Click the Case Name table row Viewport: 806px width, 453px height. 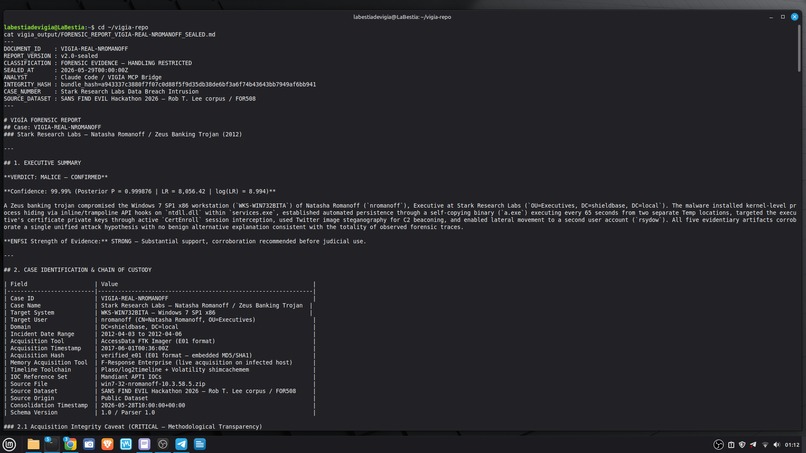(x=159, y=305)
